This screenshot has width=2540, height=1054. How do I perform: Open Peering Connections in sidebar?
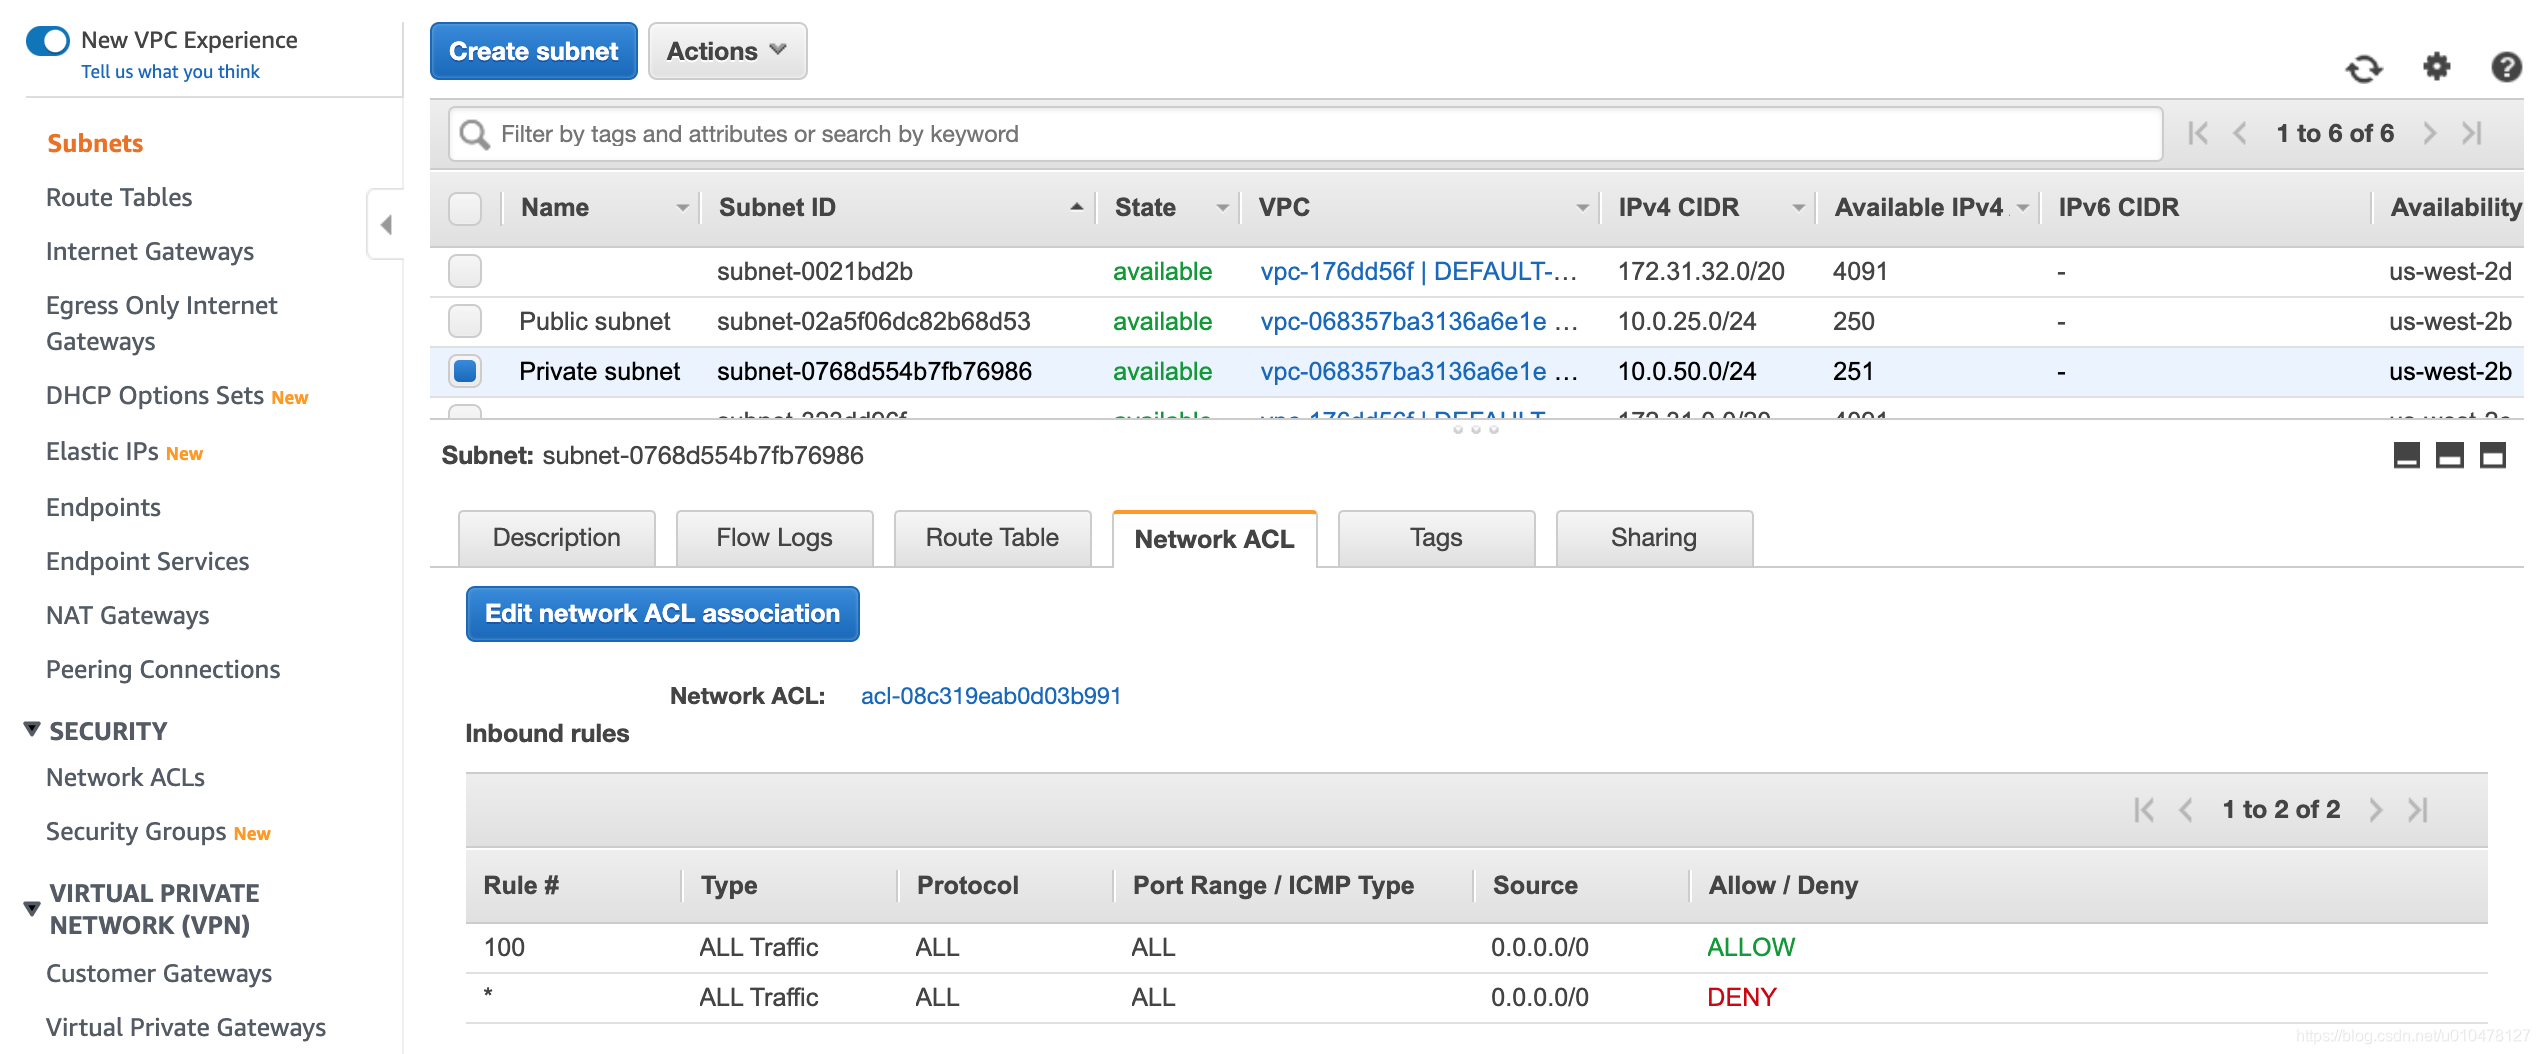pyautogui.click(x=163, y=669)
